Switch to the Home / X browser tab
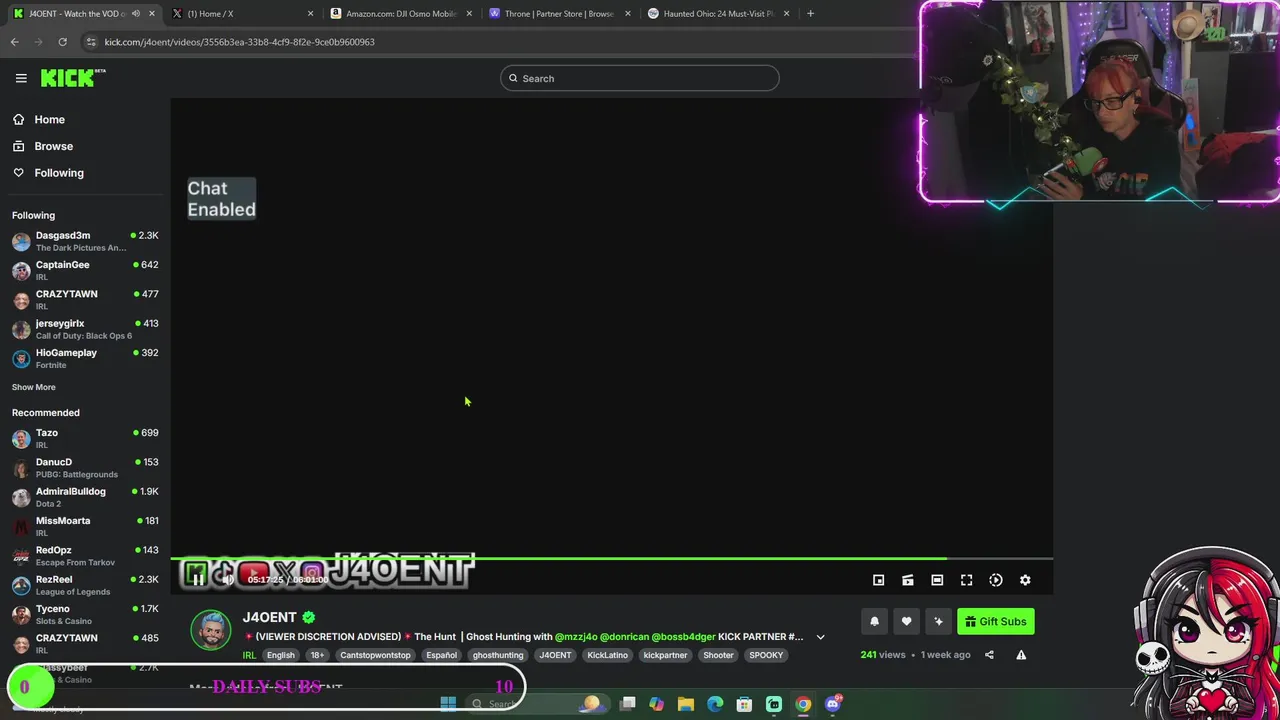 tap(241, 14)
